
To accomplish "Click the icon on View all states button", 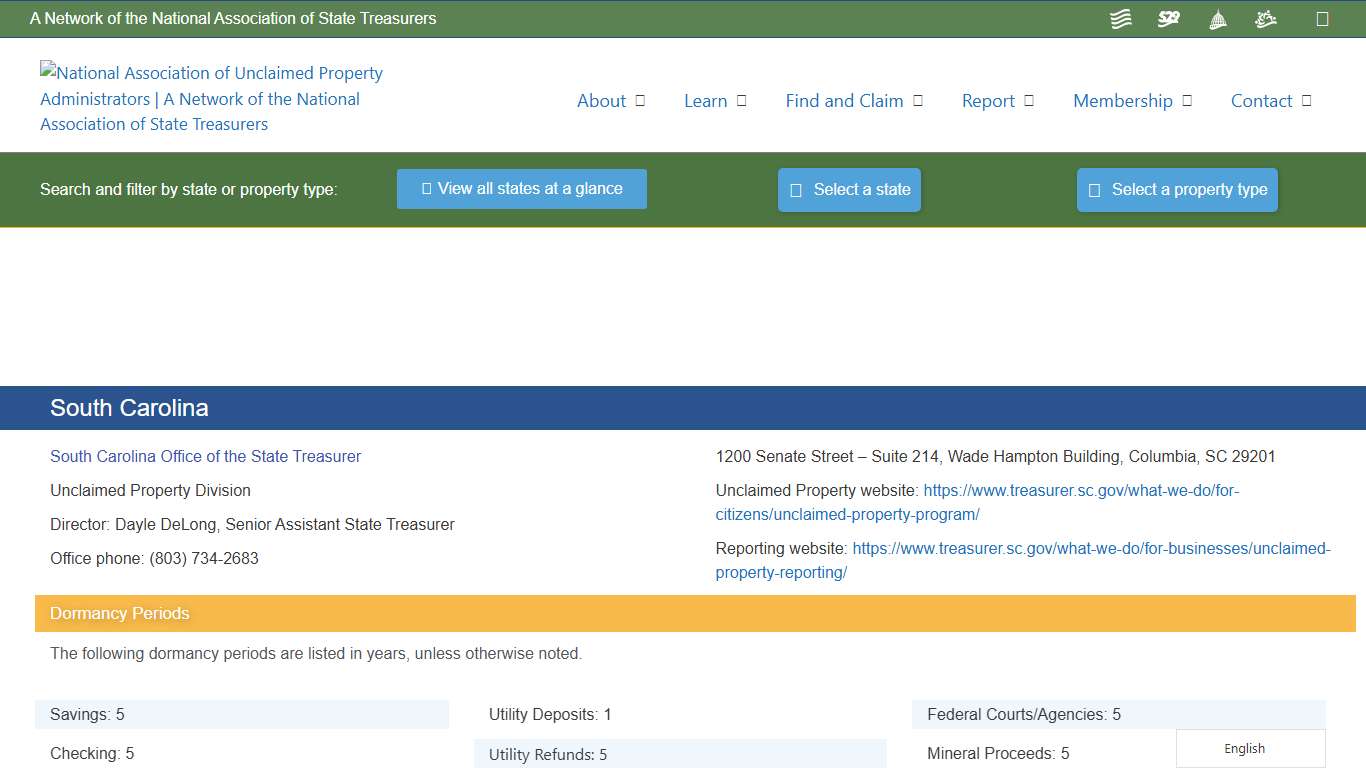I will (x=426, y=188).
